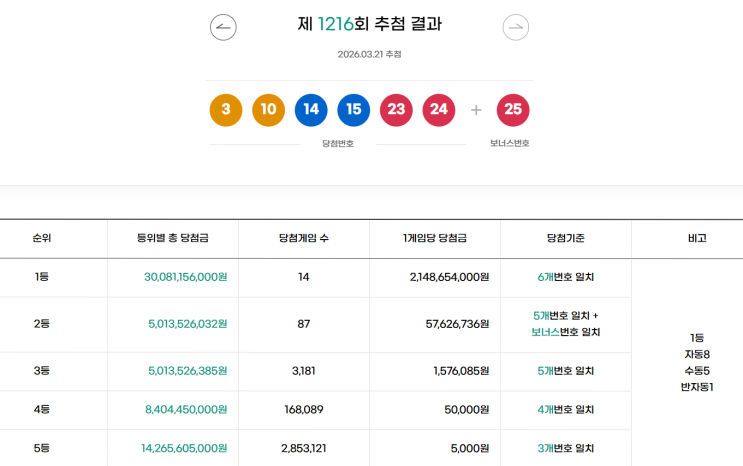This screenshot has width=743, height=466.
Task: Click winner count 87 in 2등 row
Action: click(x=304, y=324)
